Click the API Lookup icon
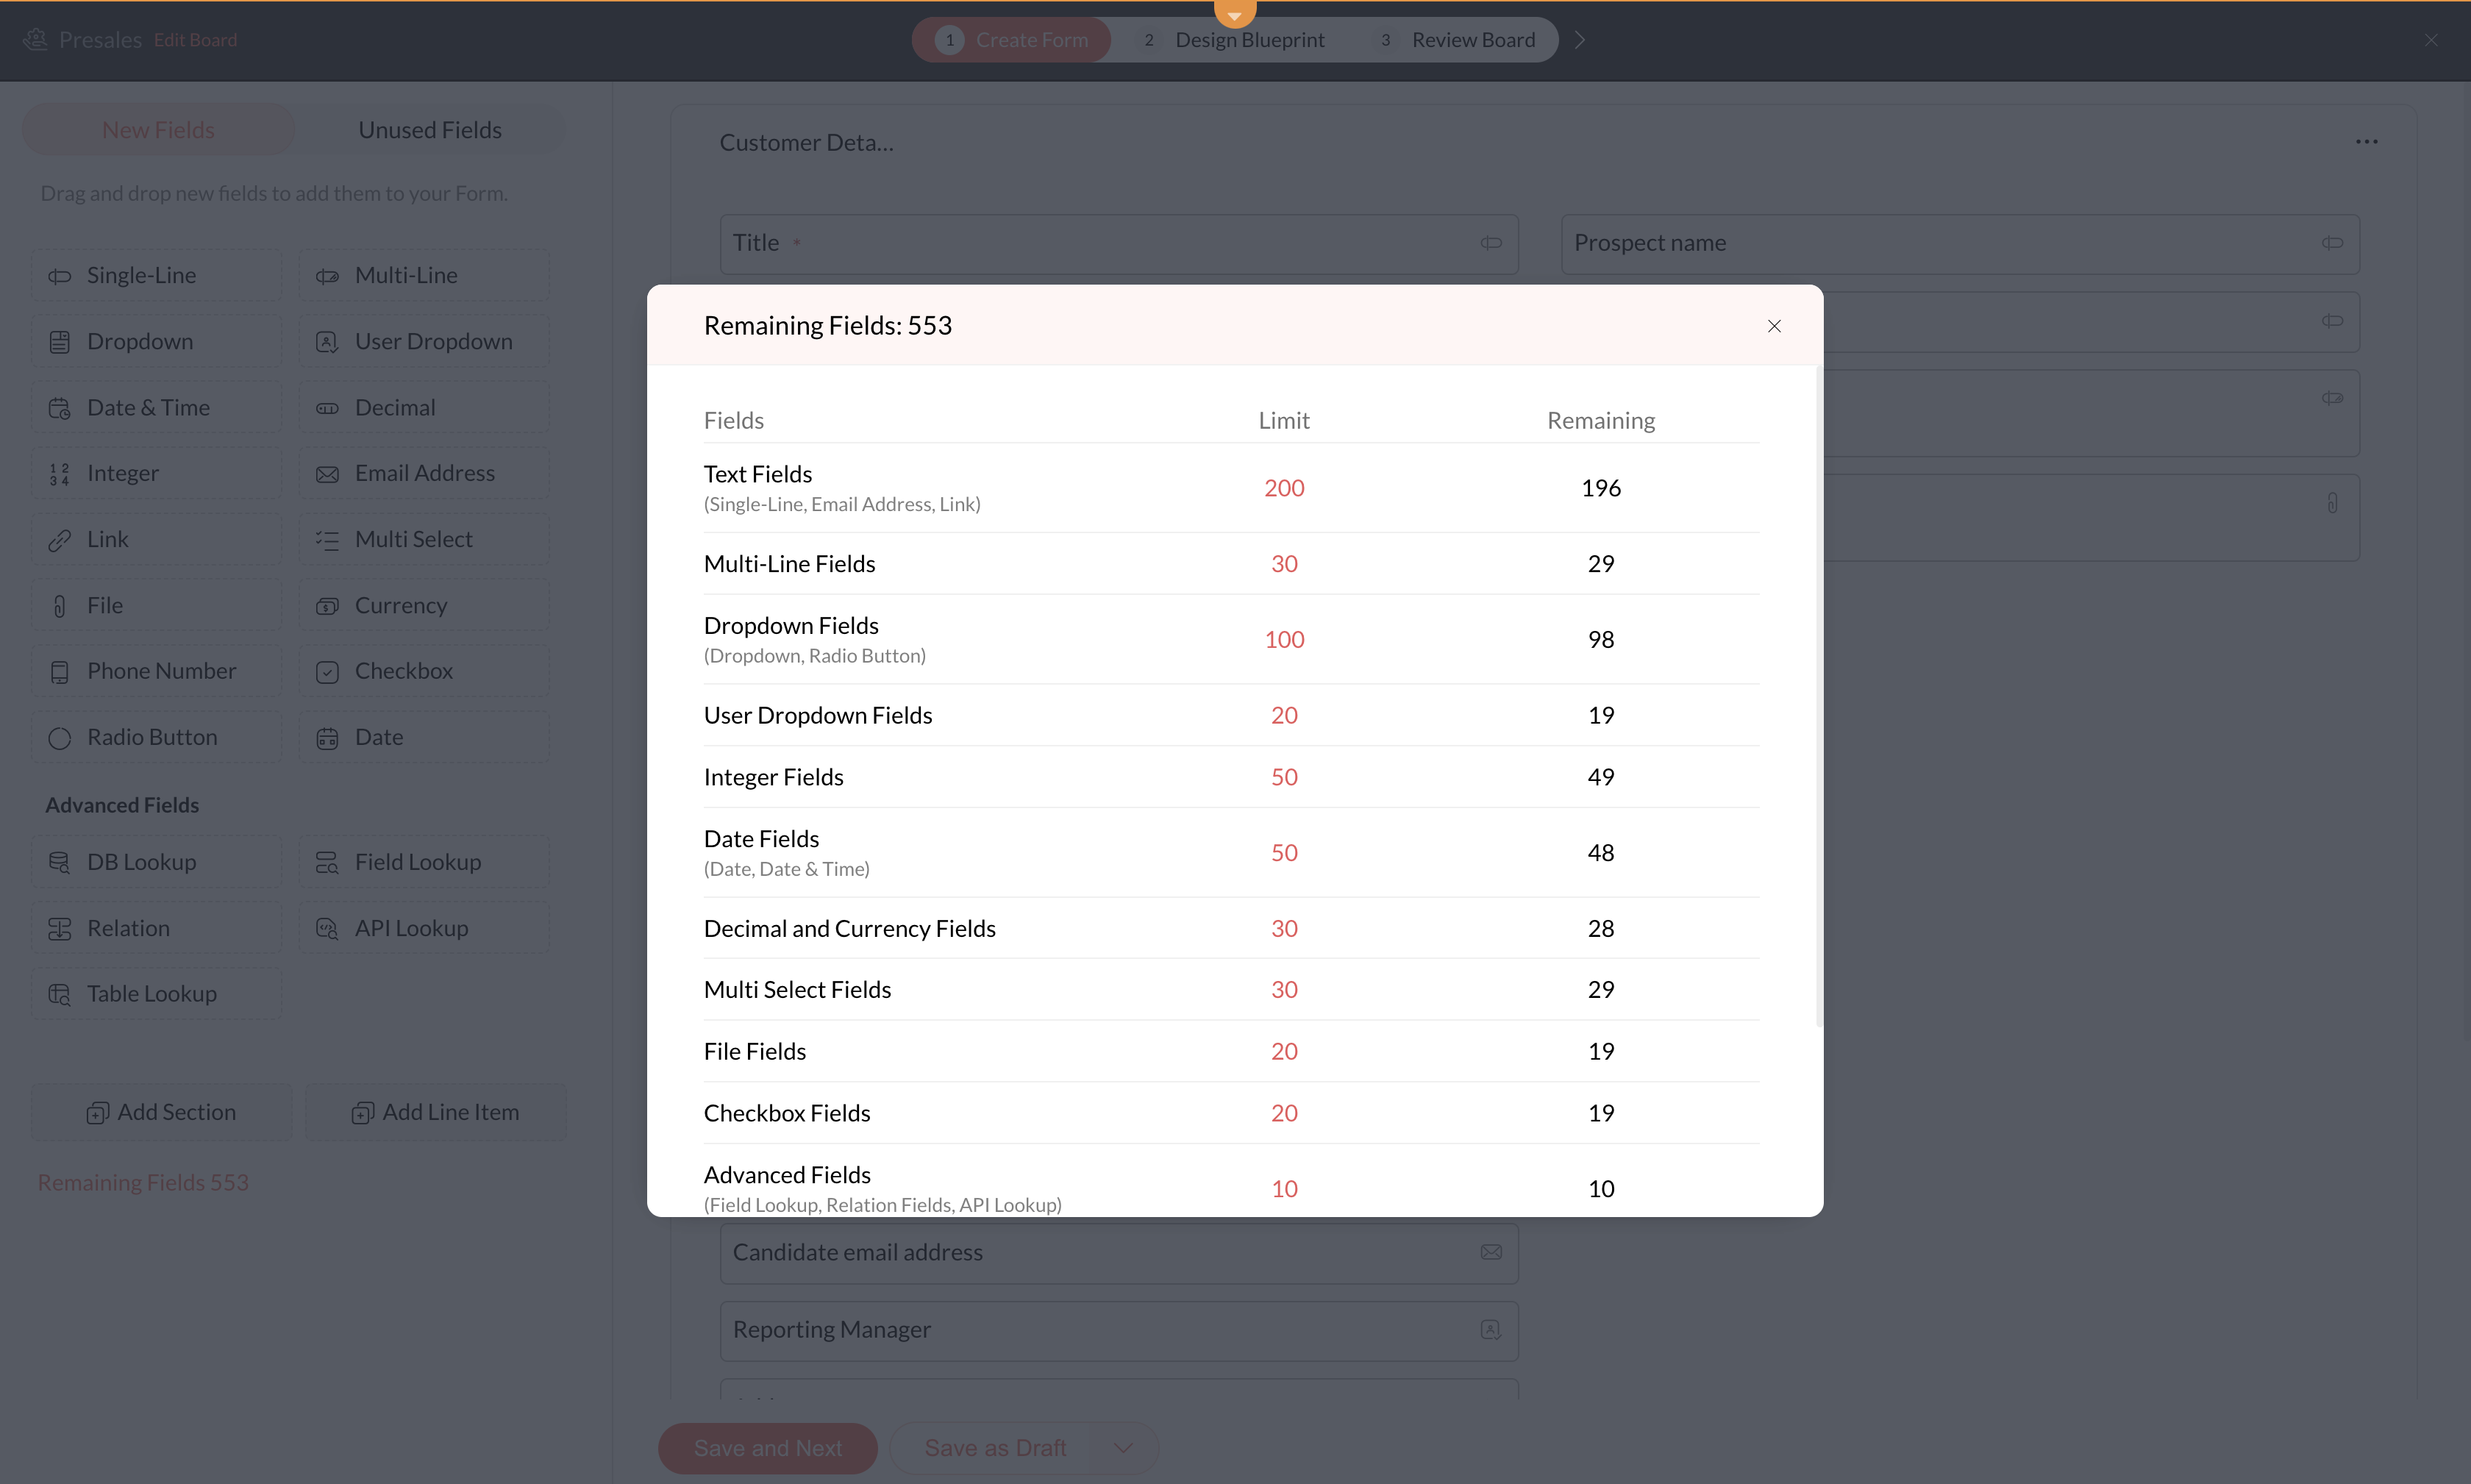2471x1484 pixels. (x=327, y=928)
